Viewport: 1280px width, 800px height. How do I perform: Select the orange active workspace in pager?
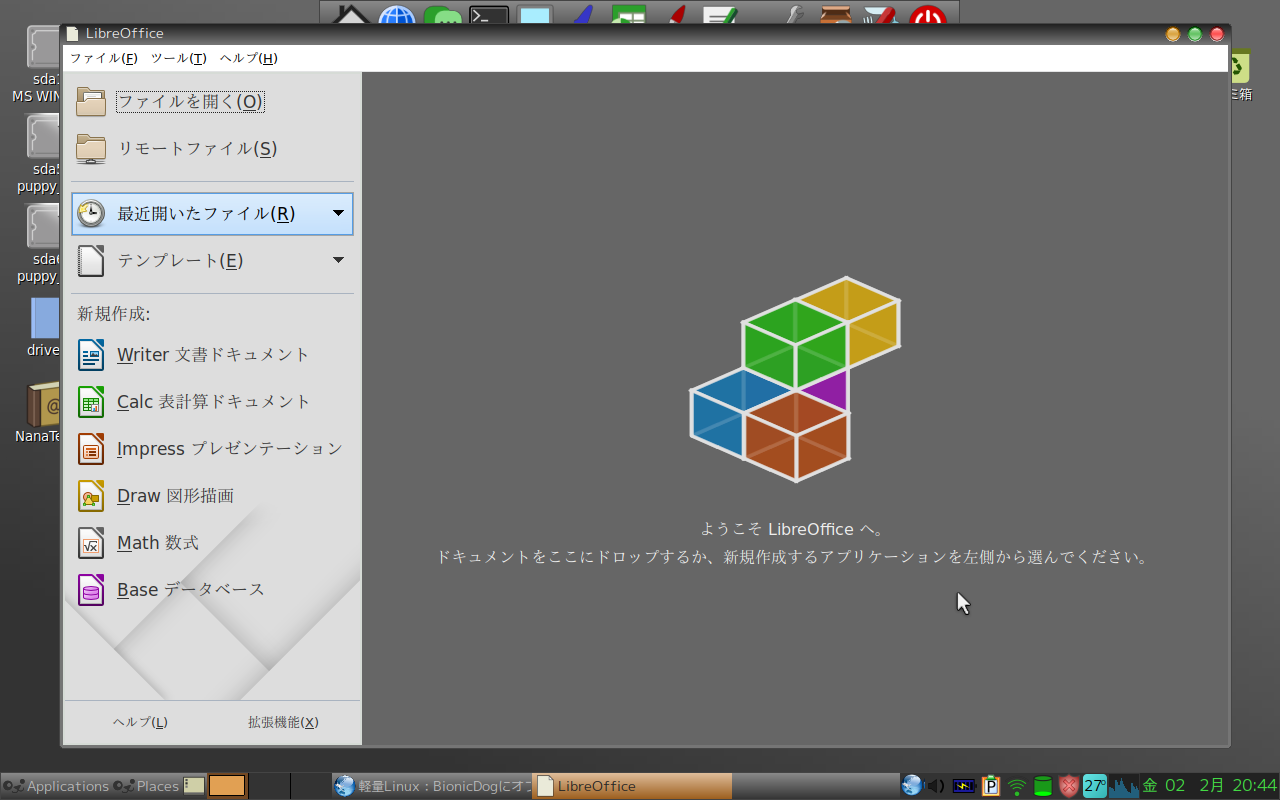pos(227,786)
